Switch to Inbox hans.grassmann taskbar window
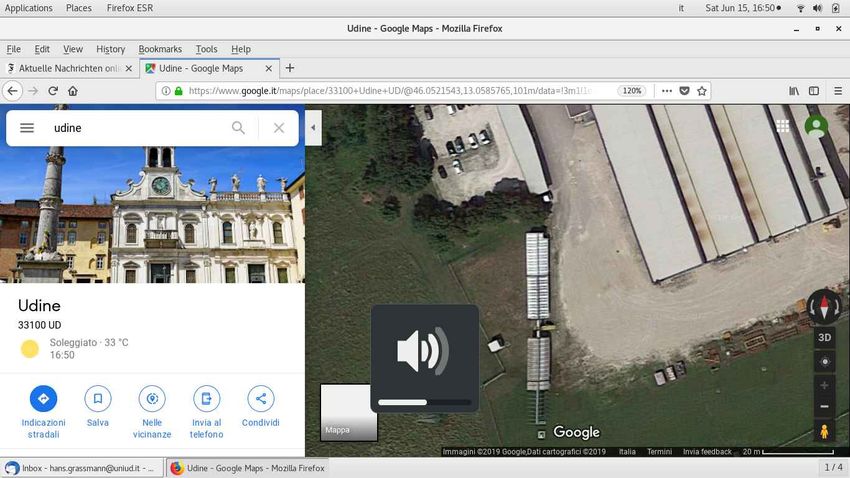Image resolution: width=850 pixels, height=478 pixels. click(x=82, y=468)
